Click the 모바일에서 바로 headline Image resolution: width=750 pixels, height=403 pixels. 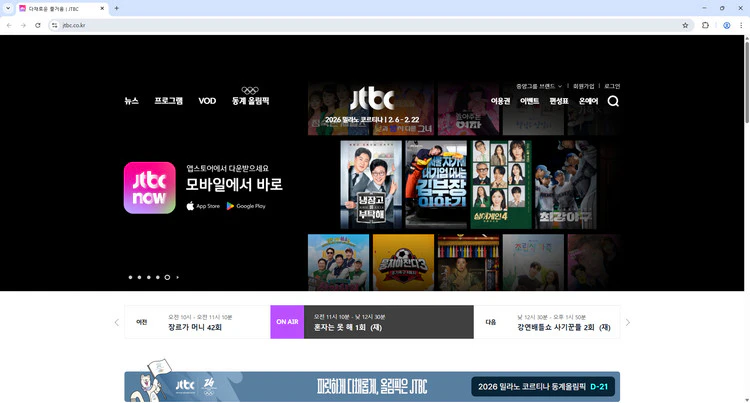(234, 185)
